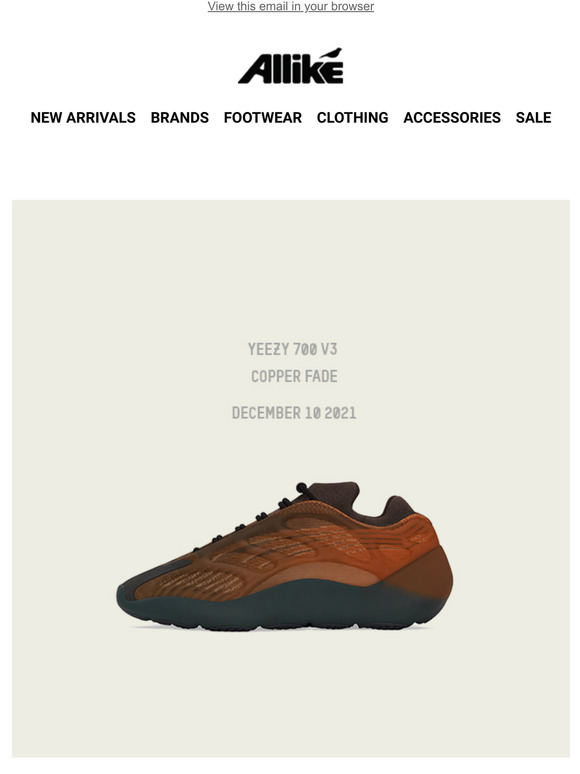The width and height of the screenshot is (580, 774).
Task: Click the DECEMBER 10 2021 release date
Action: click(x=294, y=413)
